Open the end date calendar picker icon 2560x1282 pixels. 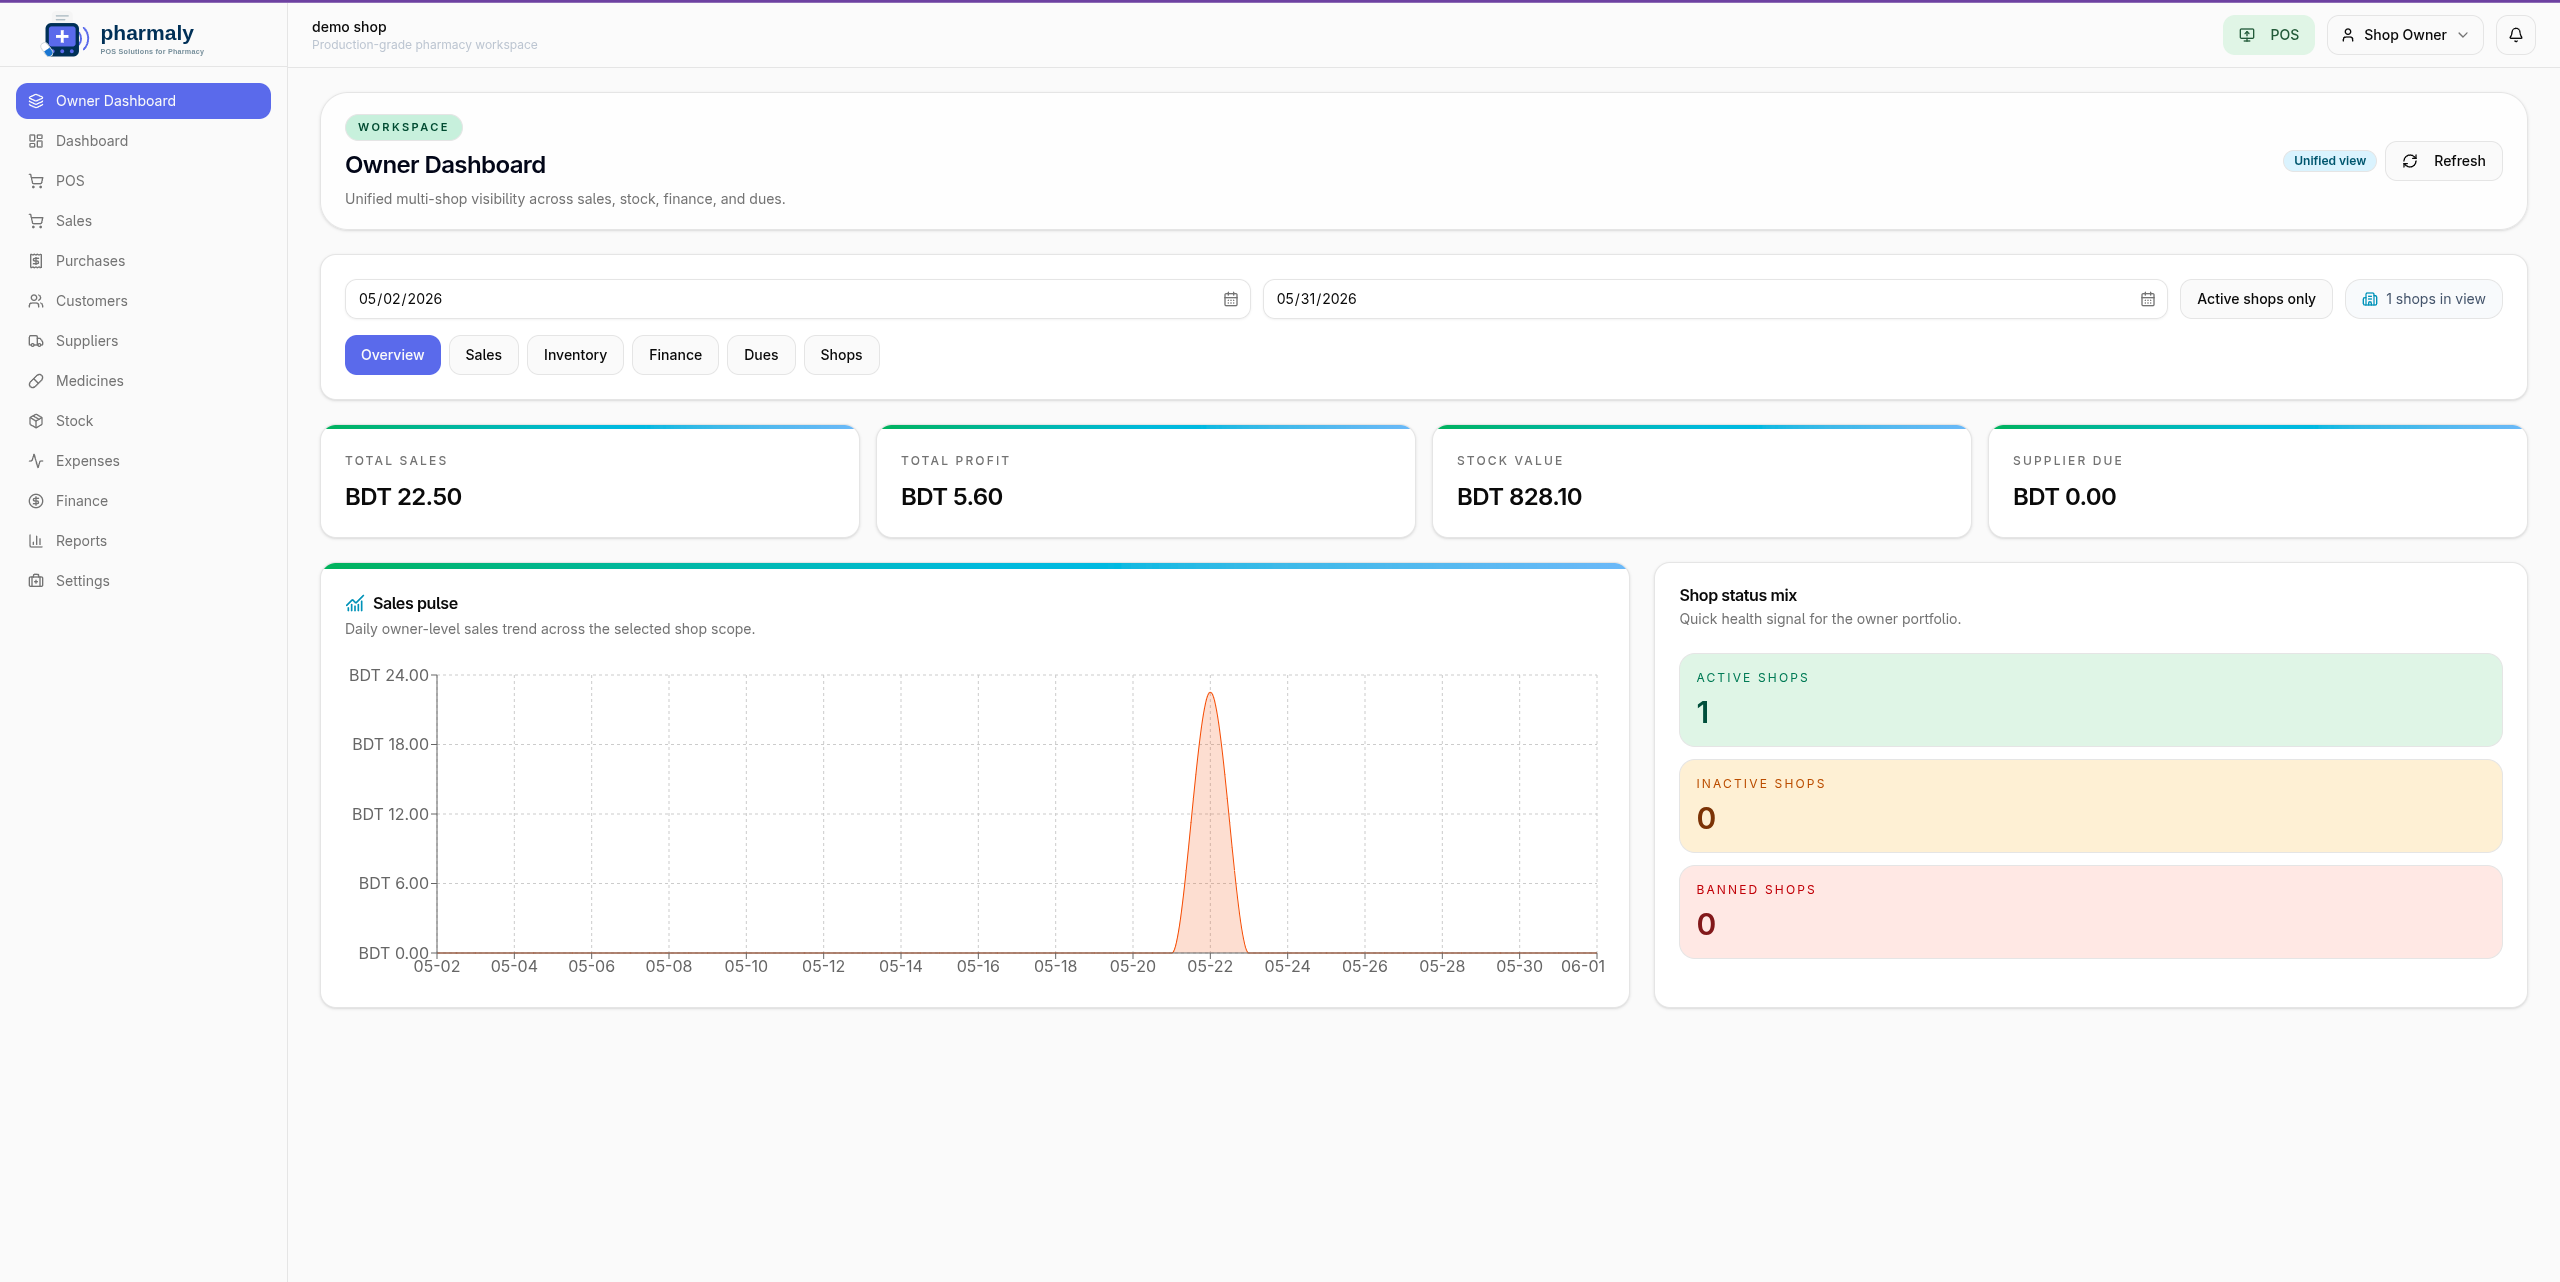(x=2148, y=299)
